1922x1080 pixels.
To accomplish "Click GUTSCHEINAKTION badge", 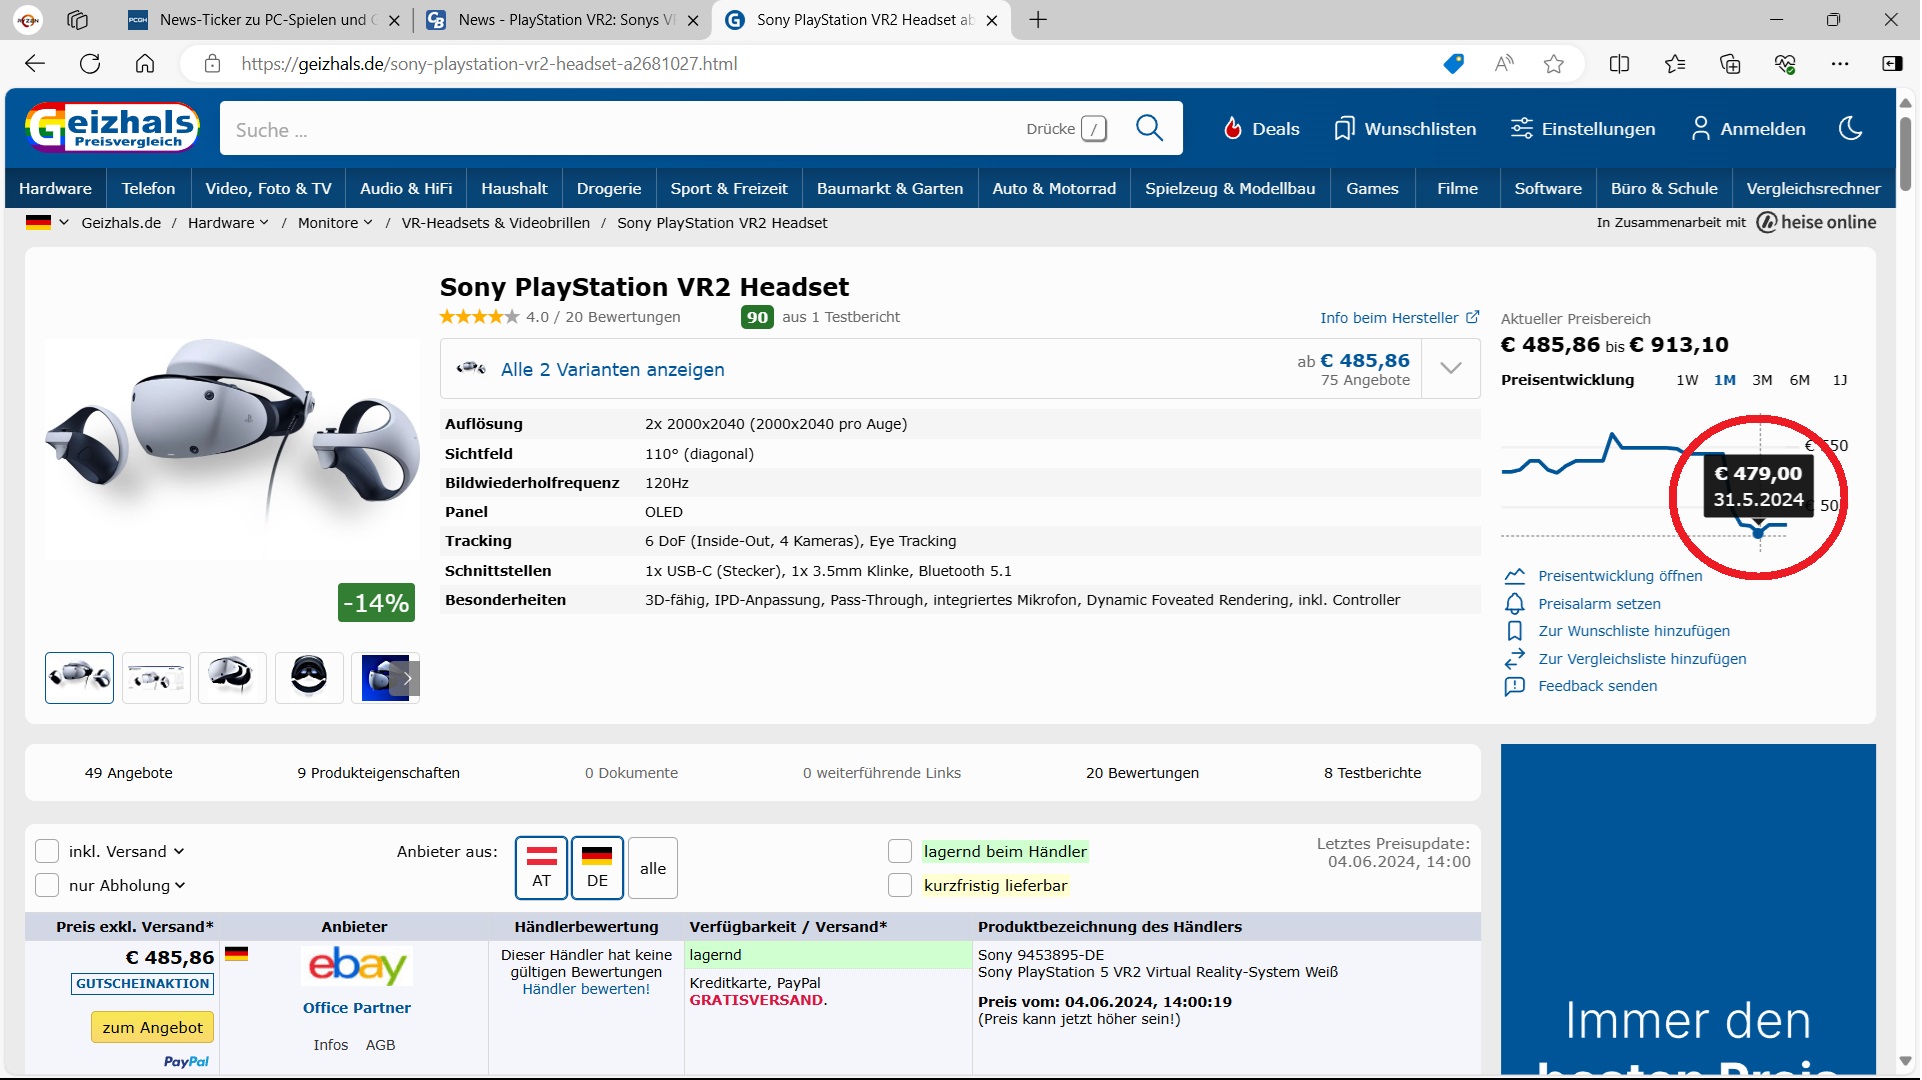I will click(x=143, y=984).
